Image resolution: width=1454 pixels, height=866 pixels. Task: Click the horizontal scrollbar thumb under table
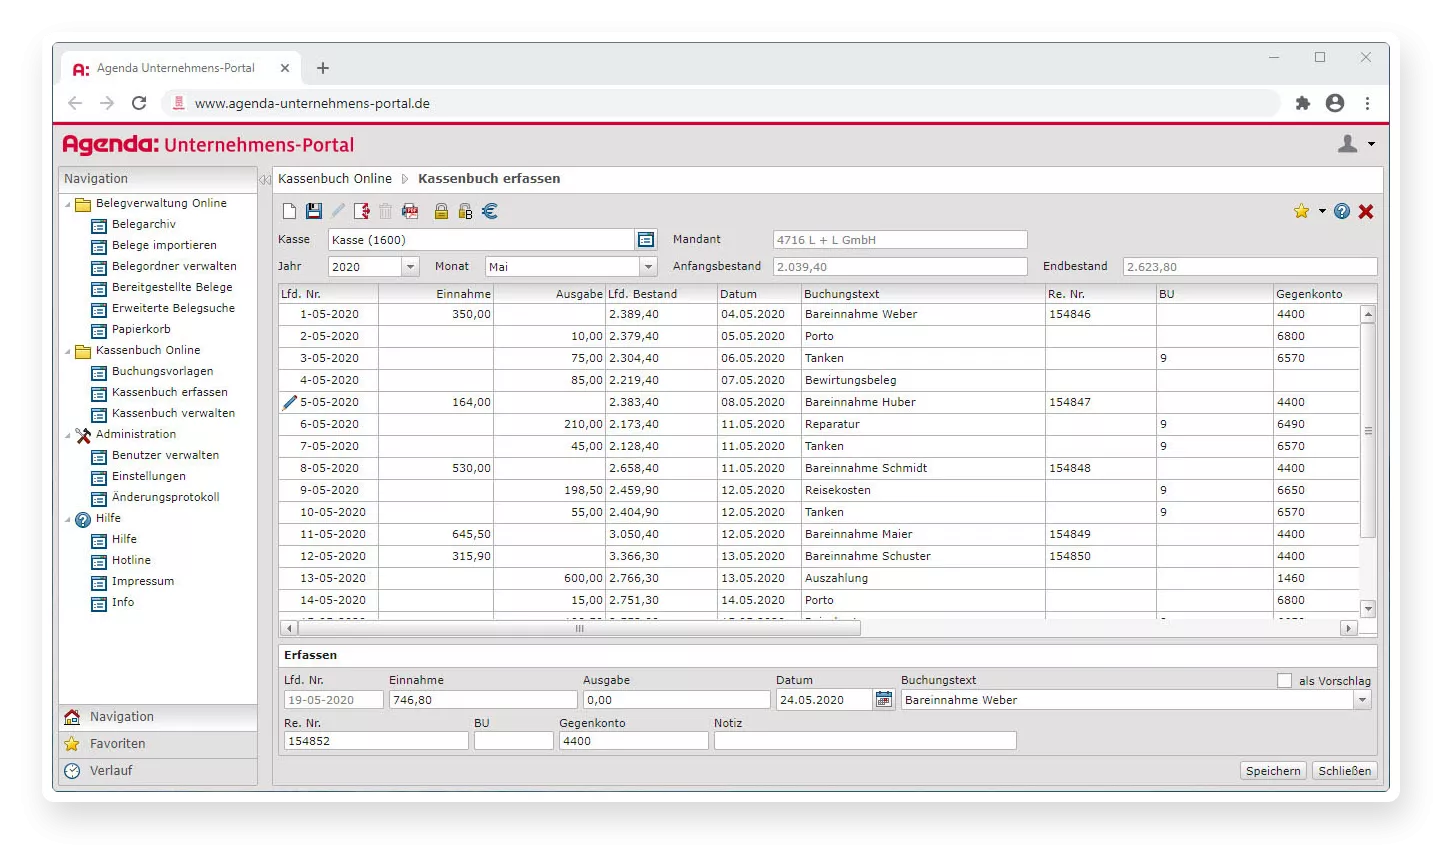click(579, 628)
